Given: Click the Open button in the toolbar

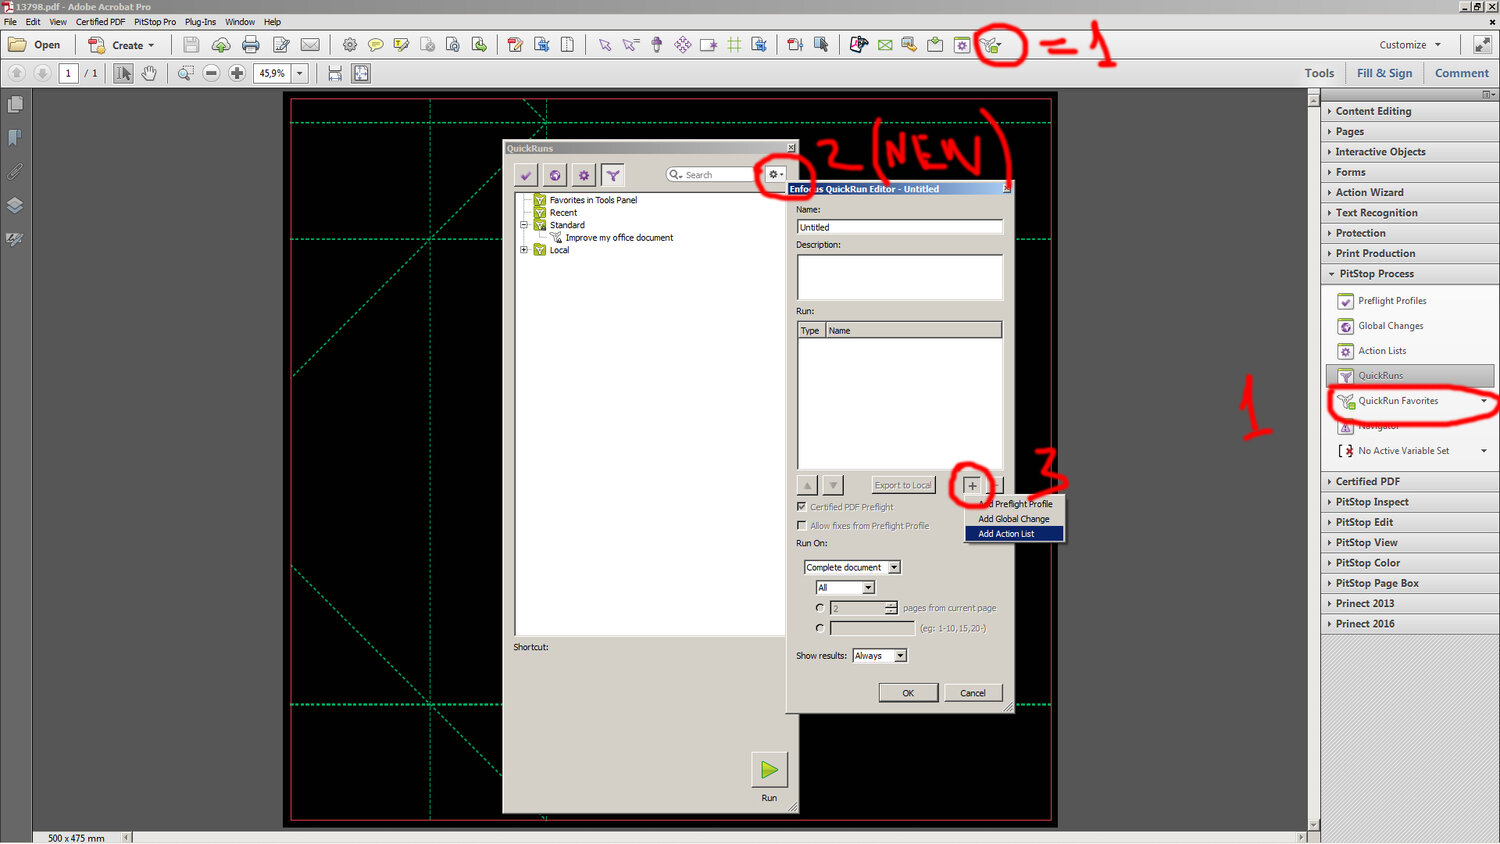Looking at the screenshot, I should click(35, 45).
